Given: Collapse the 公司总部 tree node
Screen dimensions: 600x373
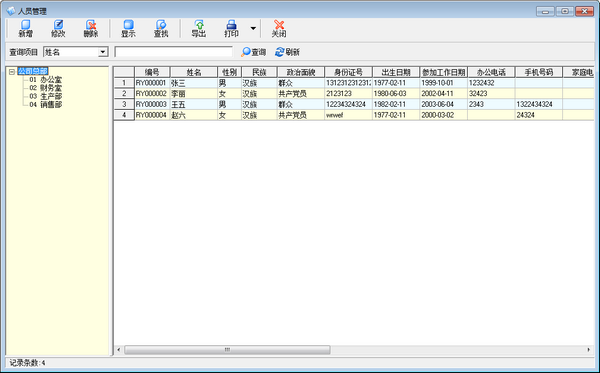Looking at the screenshot, I should click(12, 72).
